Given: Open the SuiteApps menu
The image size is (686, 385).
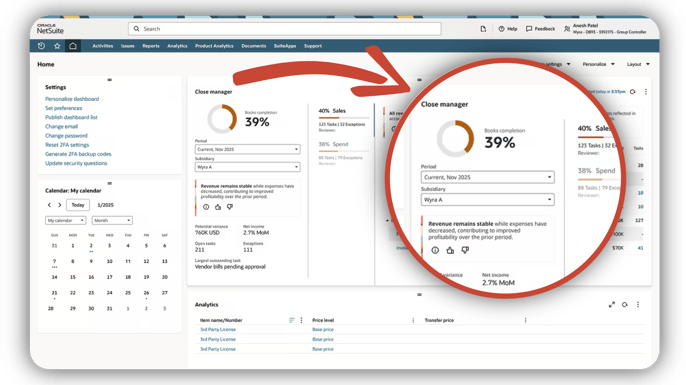Looking at the screenshot, I should 285,46.
